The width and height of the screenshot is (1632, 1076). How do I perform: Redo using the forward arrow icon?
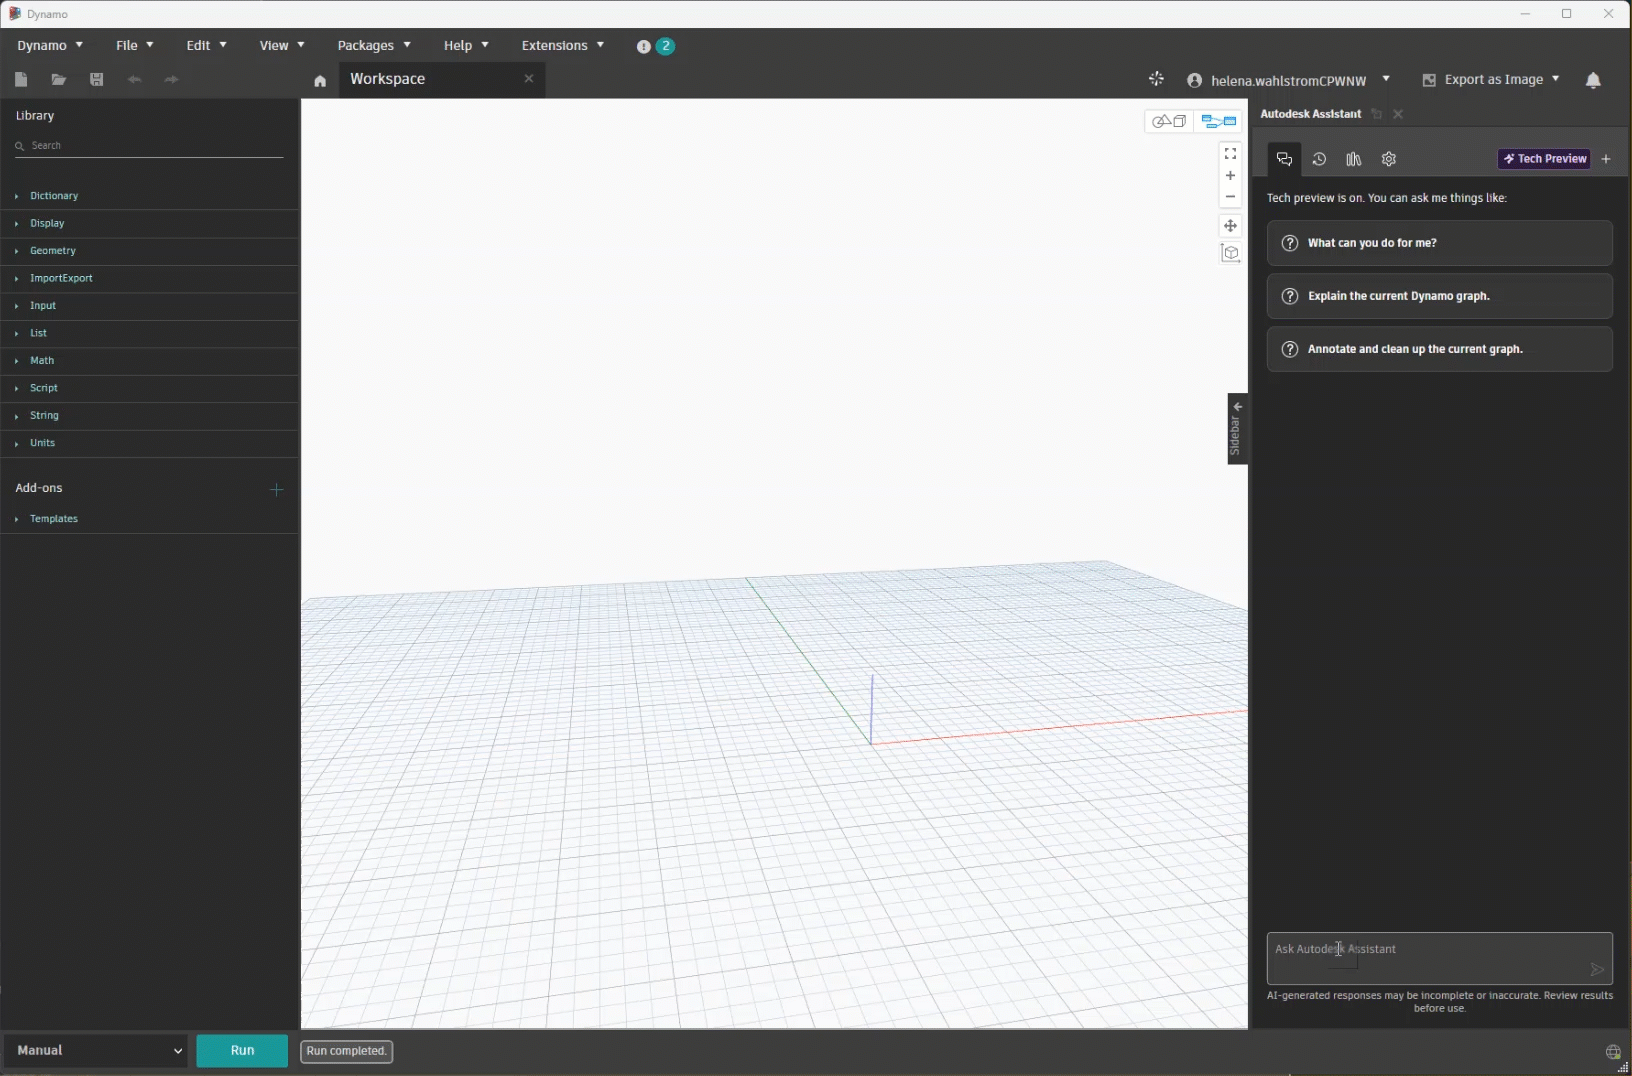171,80
